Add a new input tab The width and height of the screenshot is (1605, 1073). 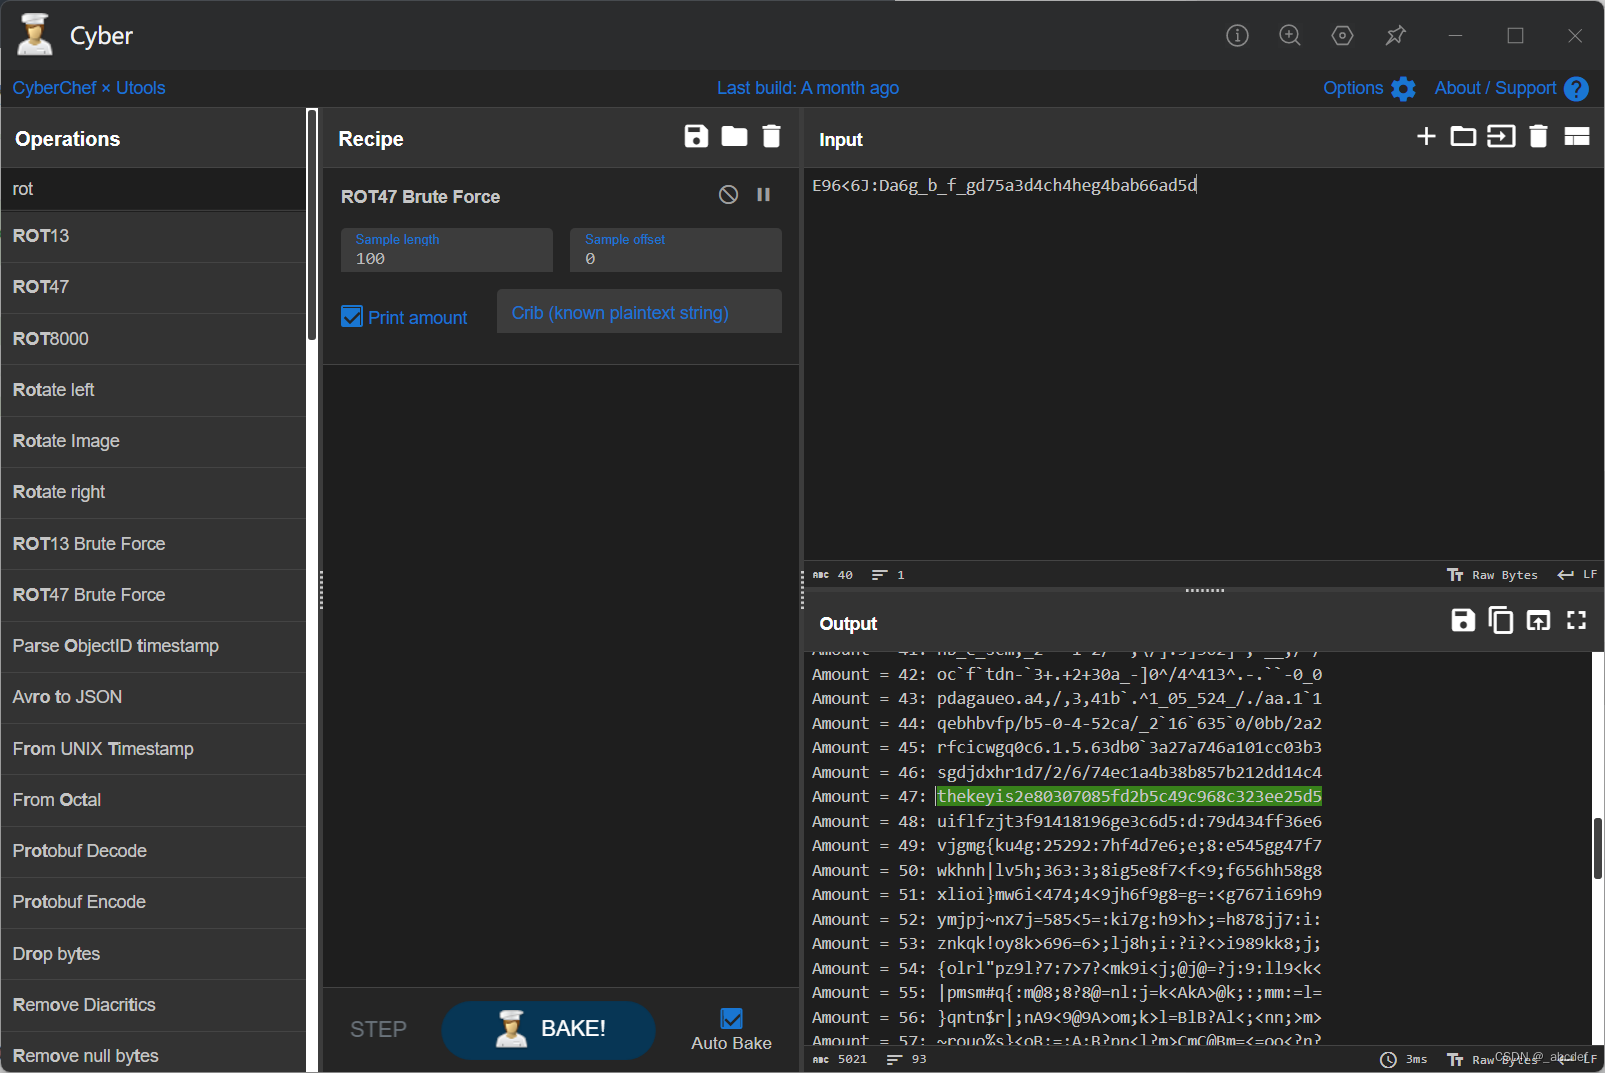coord(1426,137)
